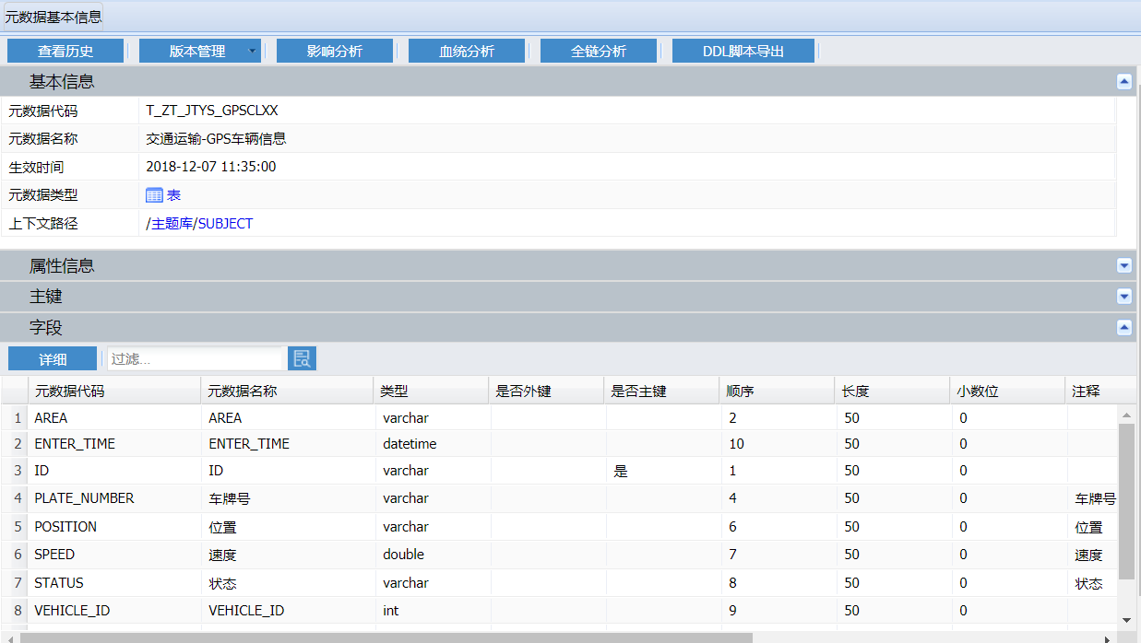Select the PLATE_NUMBER field row

coord(84,498)
